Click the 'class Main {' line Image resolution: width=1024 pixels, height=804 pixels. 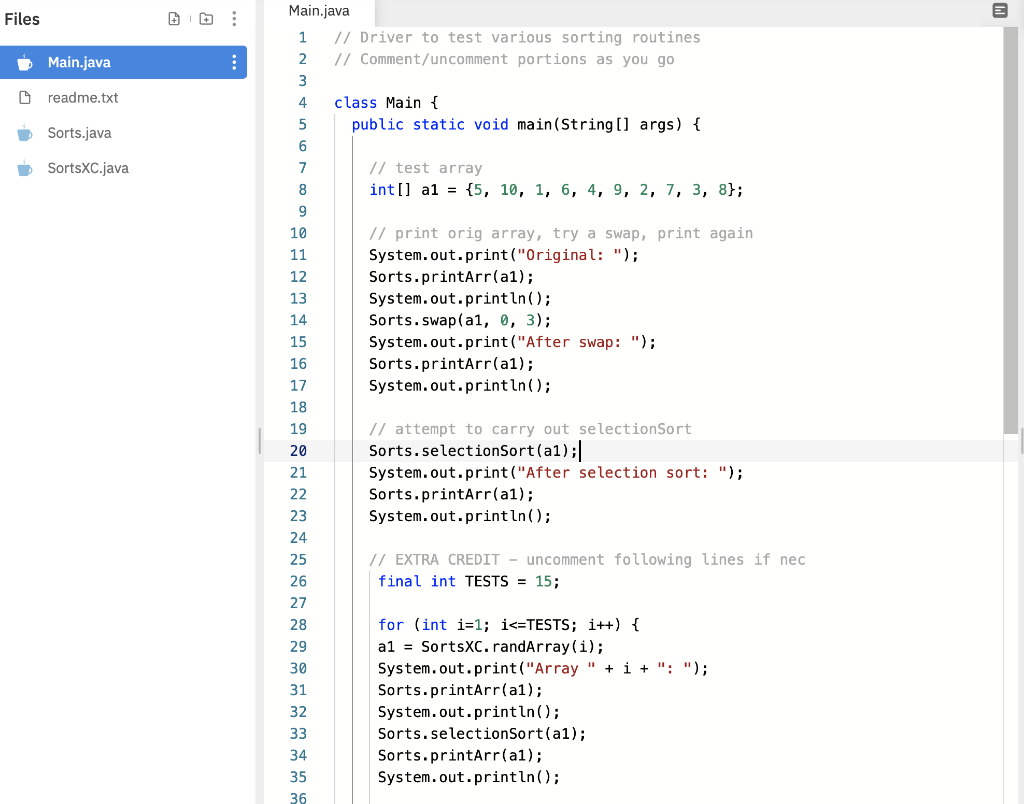(387, 103)
